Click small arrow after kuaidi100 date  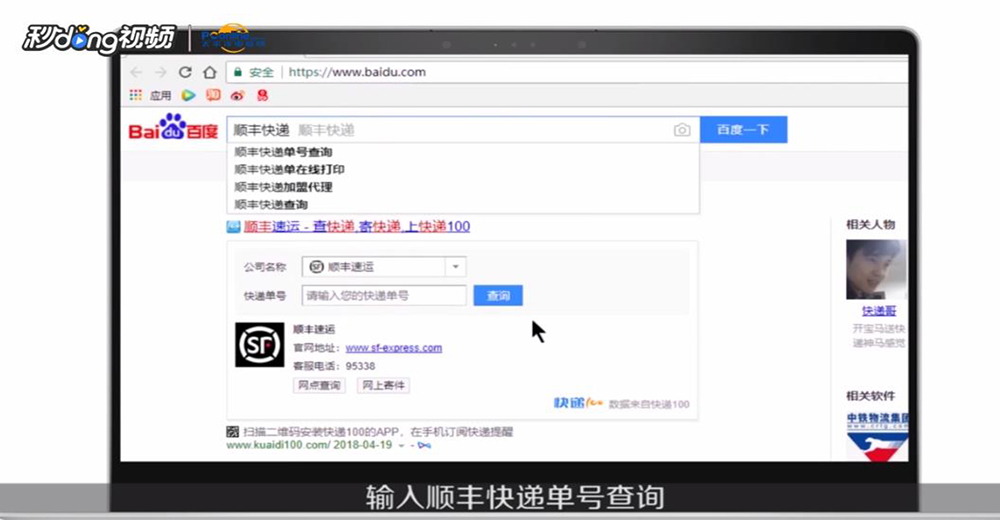point(401,445)
